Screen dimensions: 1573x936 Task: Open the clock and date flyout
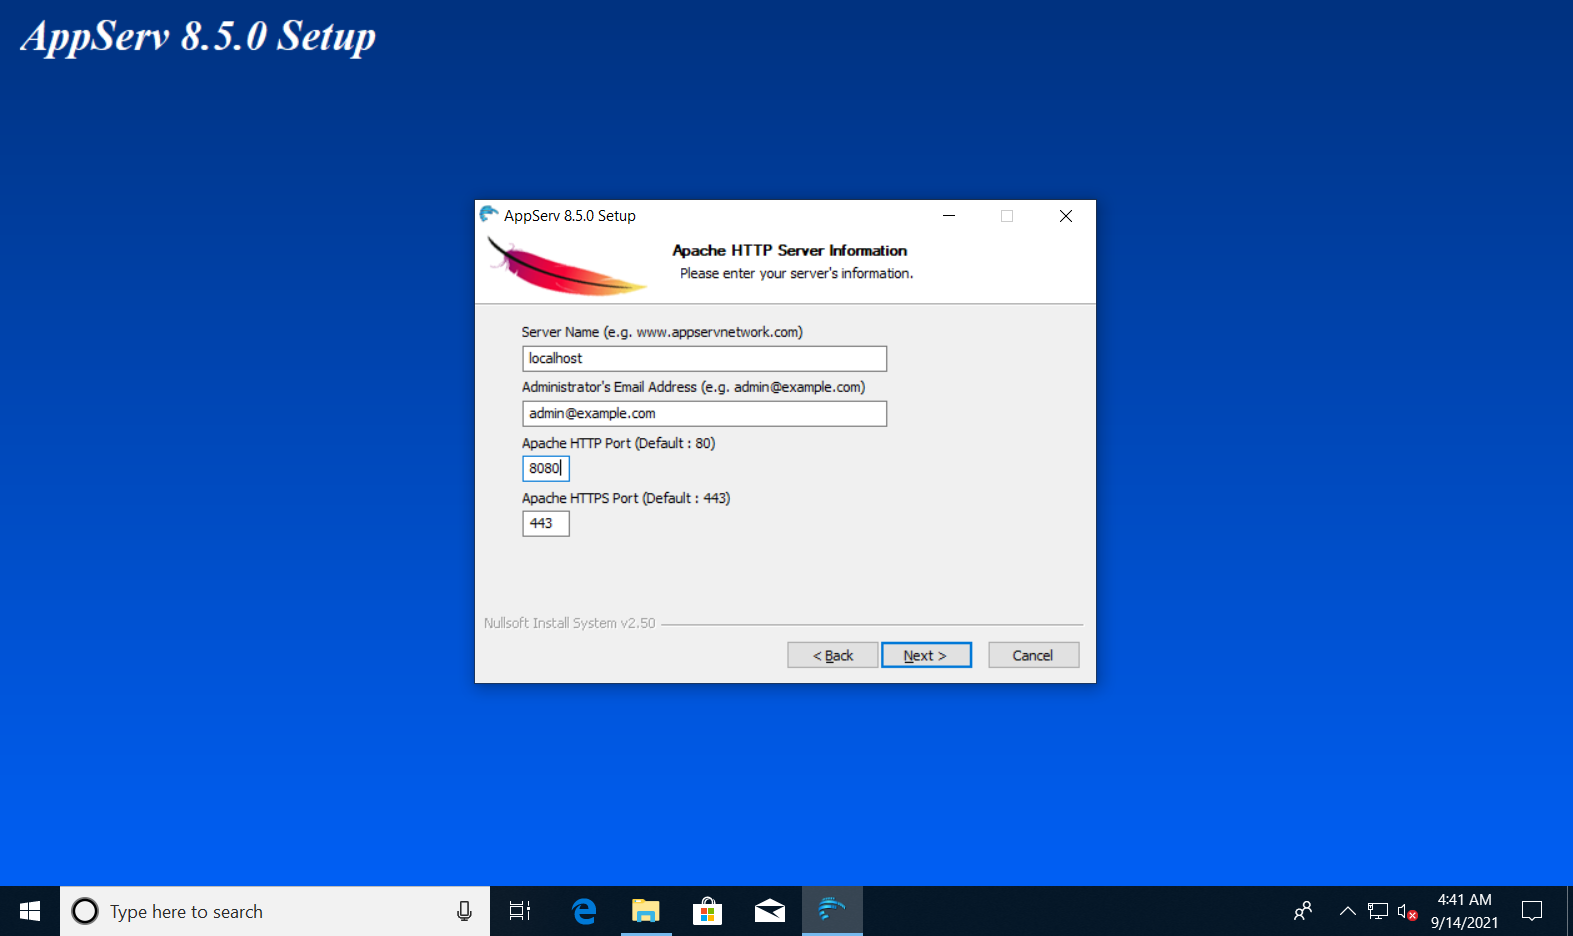click(1464, 911)
